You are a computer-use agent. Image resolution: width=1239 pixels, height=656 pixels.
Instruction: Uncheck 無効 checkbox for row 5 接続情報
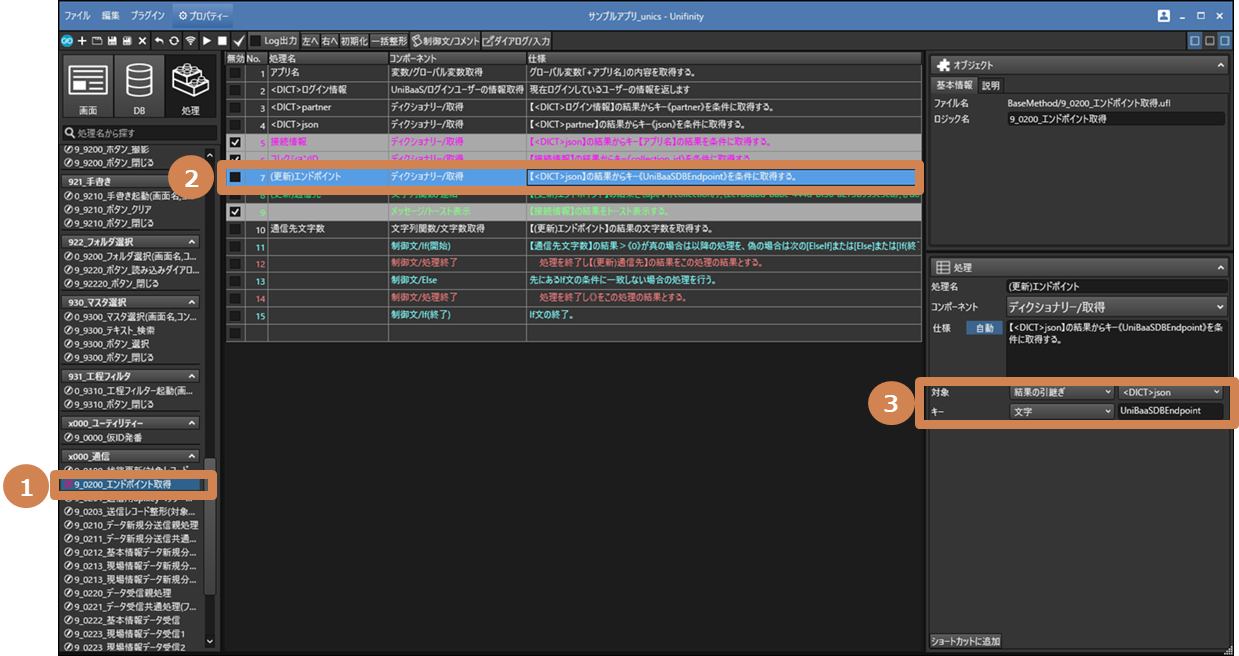click(x=234, y=142)
